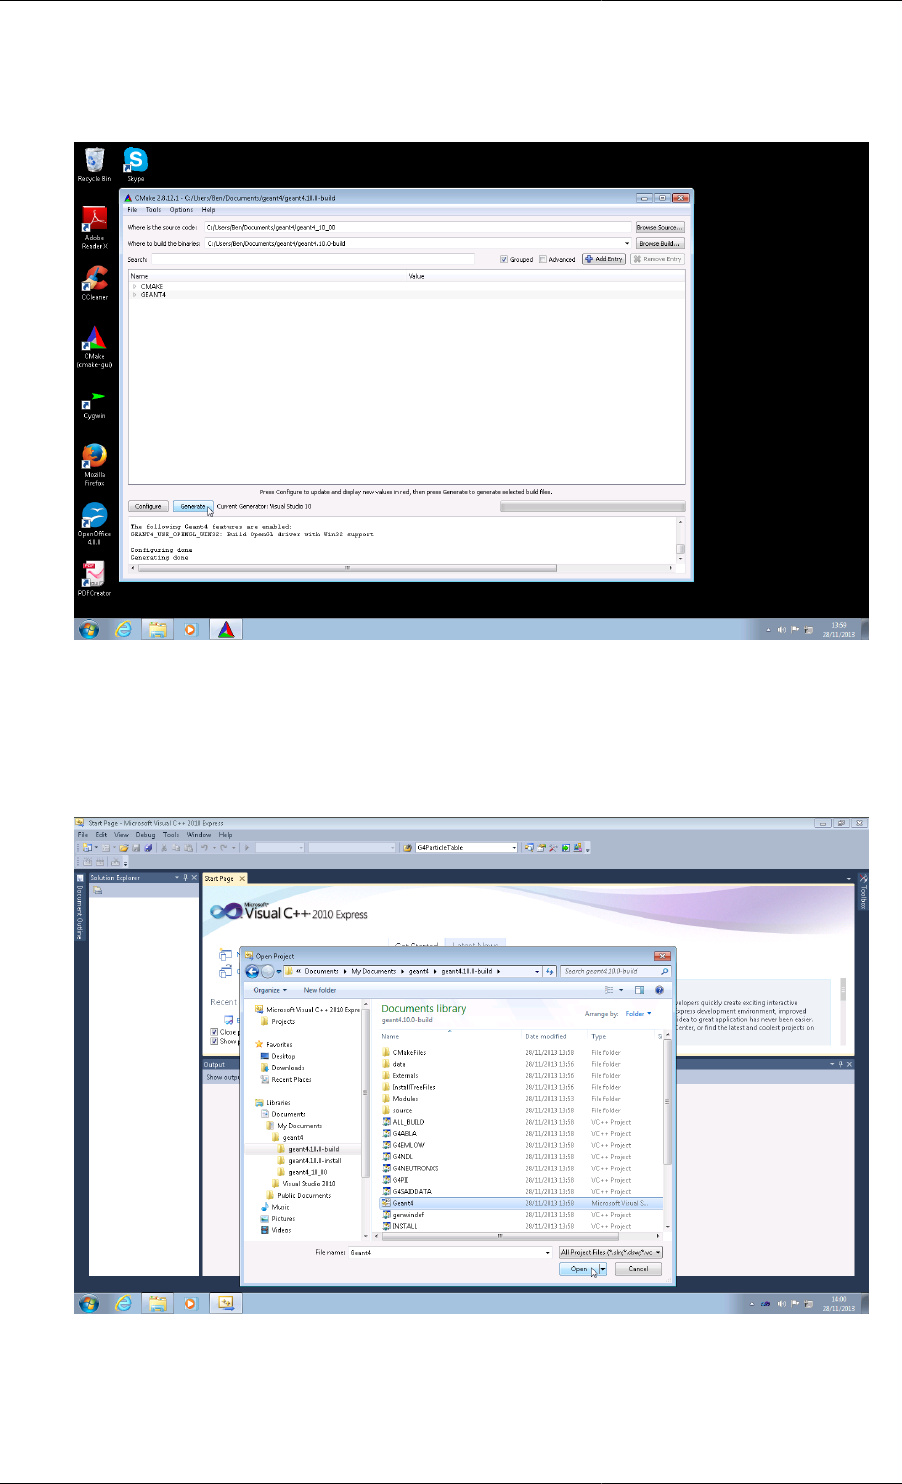Open the Cygwin desktop shortcut
The width and height of the screenshot is (902, 1484).
tap(94, 403)
